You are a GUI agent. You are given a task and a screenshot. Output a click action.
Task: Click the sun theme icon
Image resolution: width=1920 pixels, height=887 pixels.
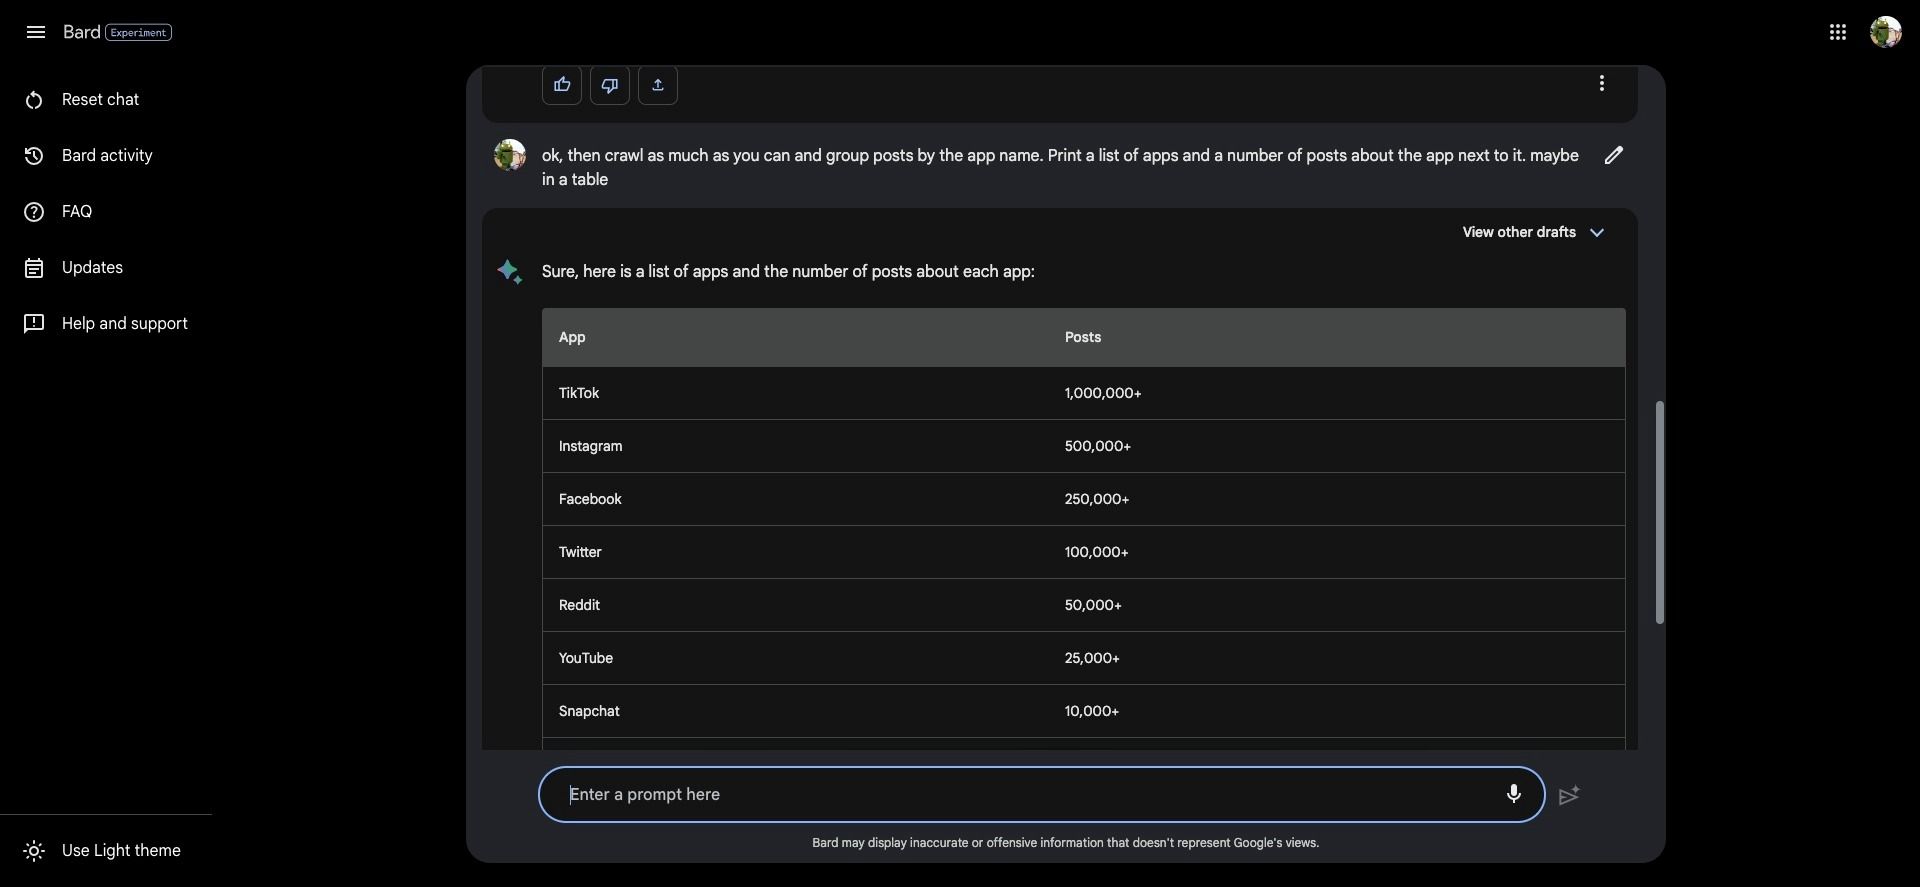(x=34, y=851)
